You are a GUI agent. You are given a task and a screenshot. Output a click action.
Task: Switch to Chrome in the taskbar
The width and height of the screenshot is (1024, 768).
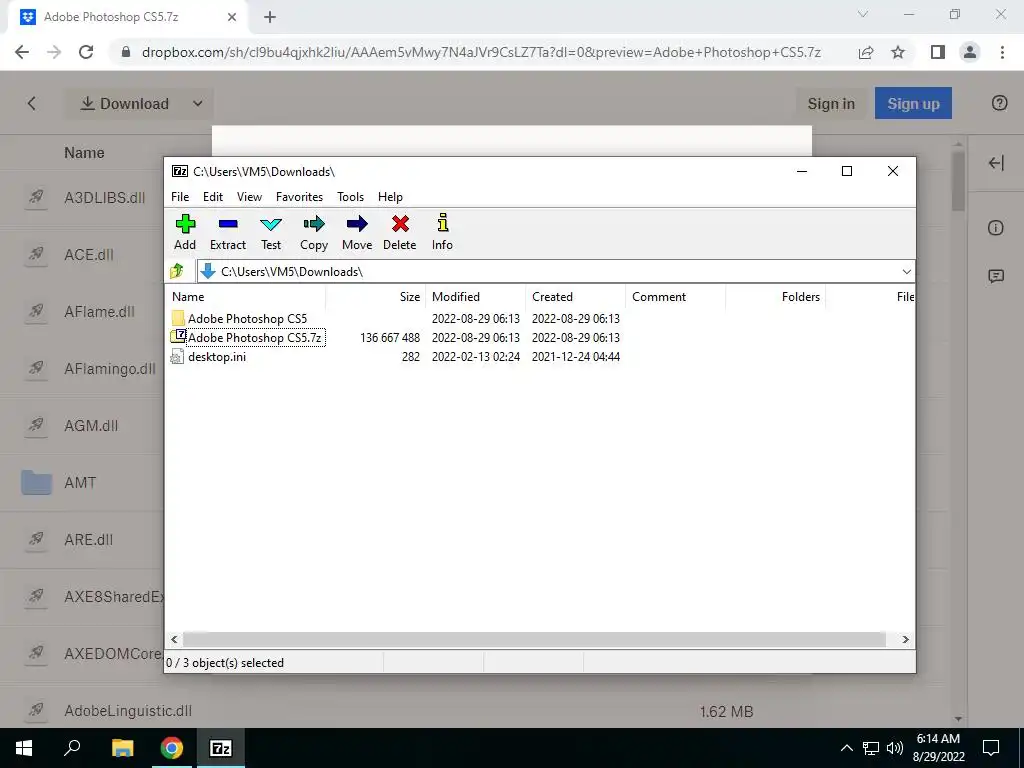click(x=171, y=748)
